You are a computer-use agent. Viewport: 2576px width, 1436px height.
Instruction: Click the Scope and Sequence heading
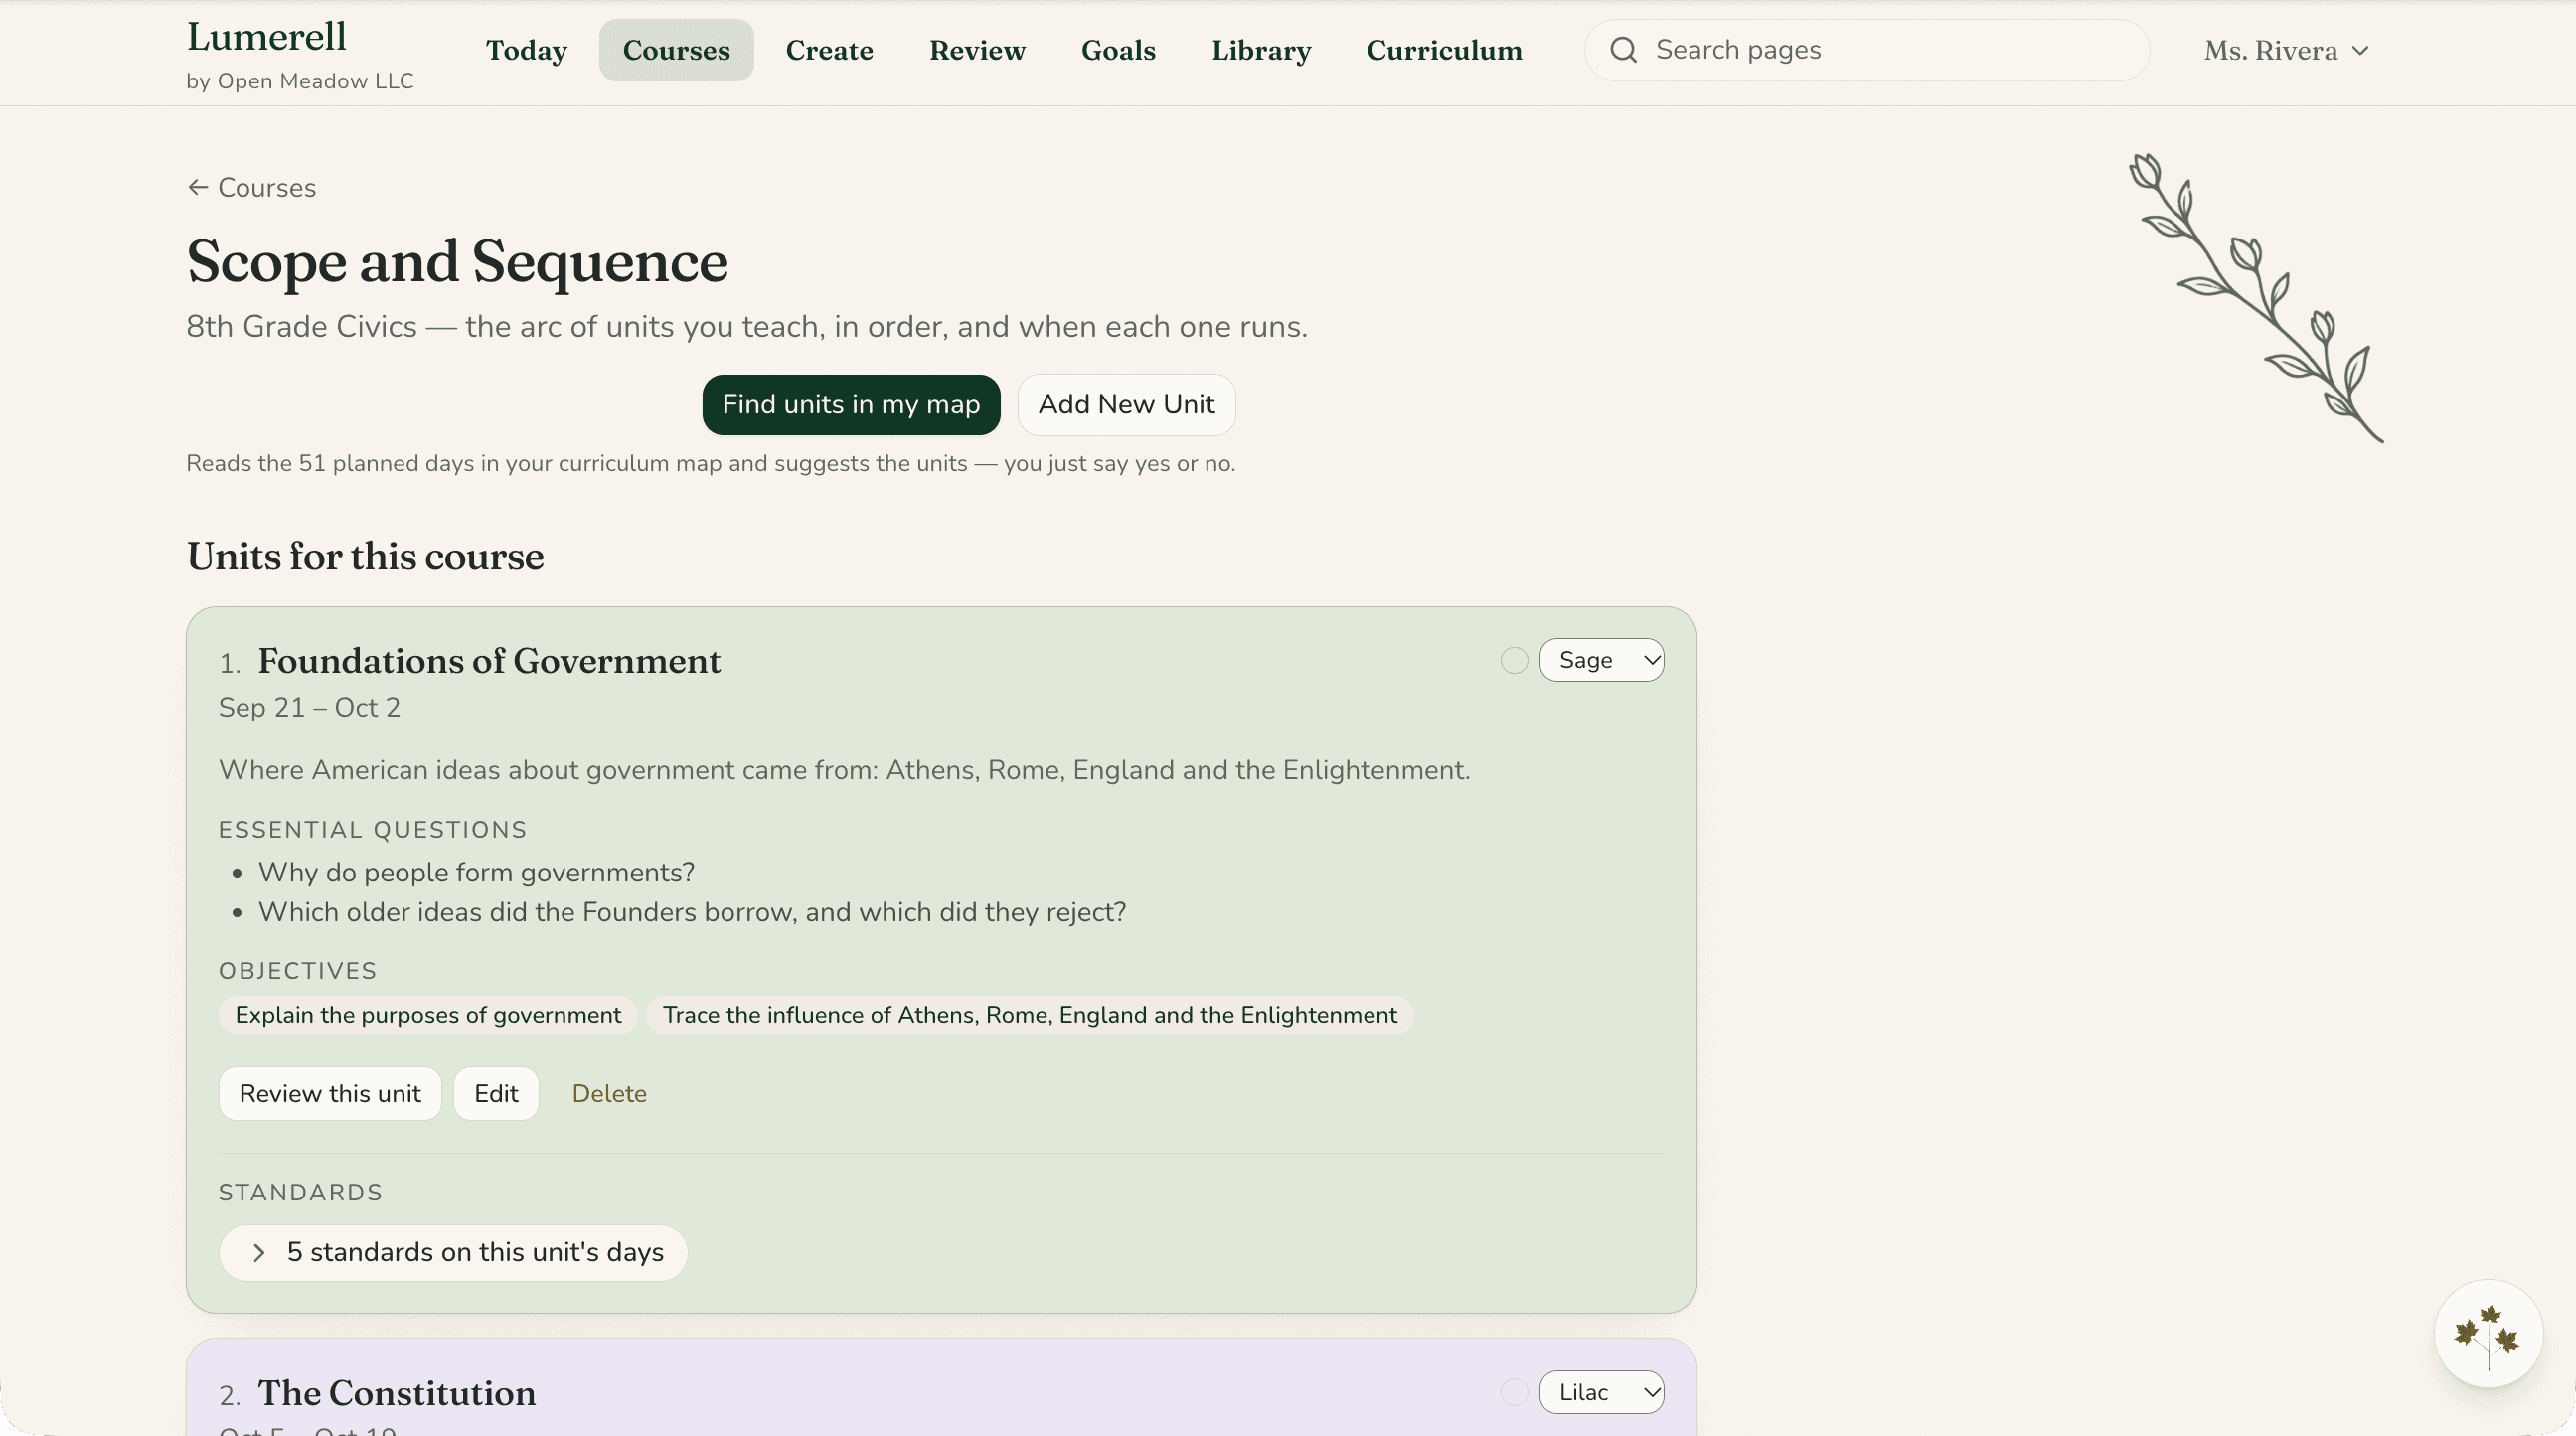coord(457,262)
